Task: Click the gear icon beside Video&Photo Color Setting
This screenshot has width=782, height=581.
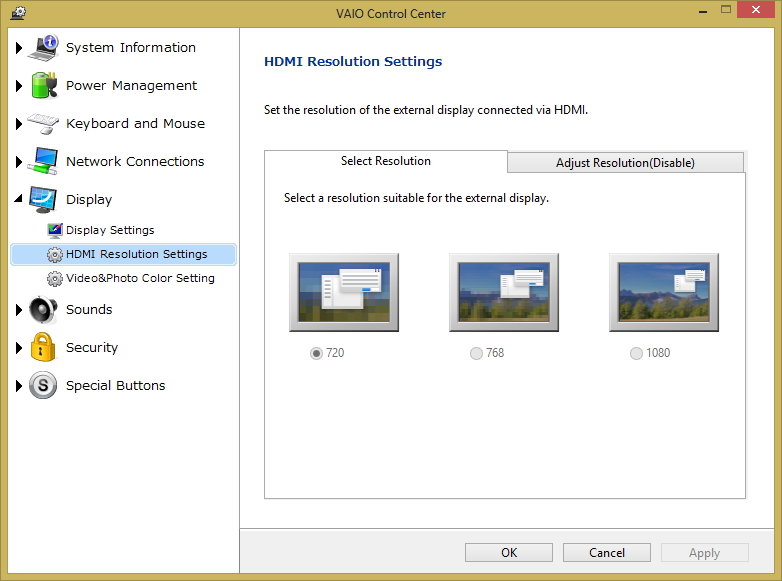Action: tap(55, 278)
